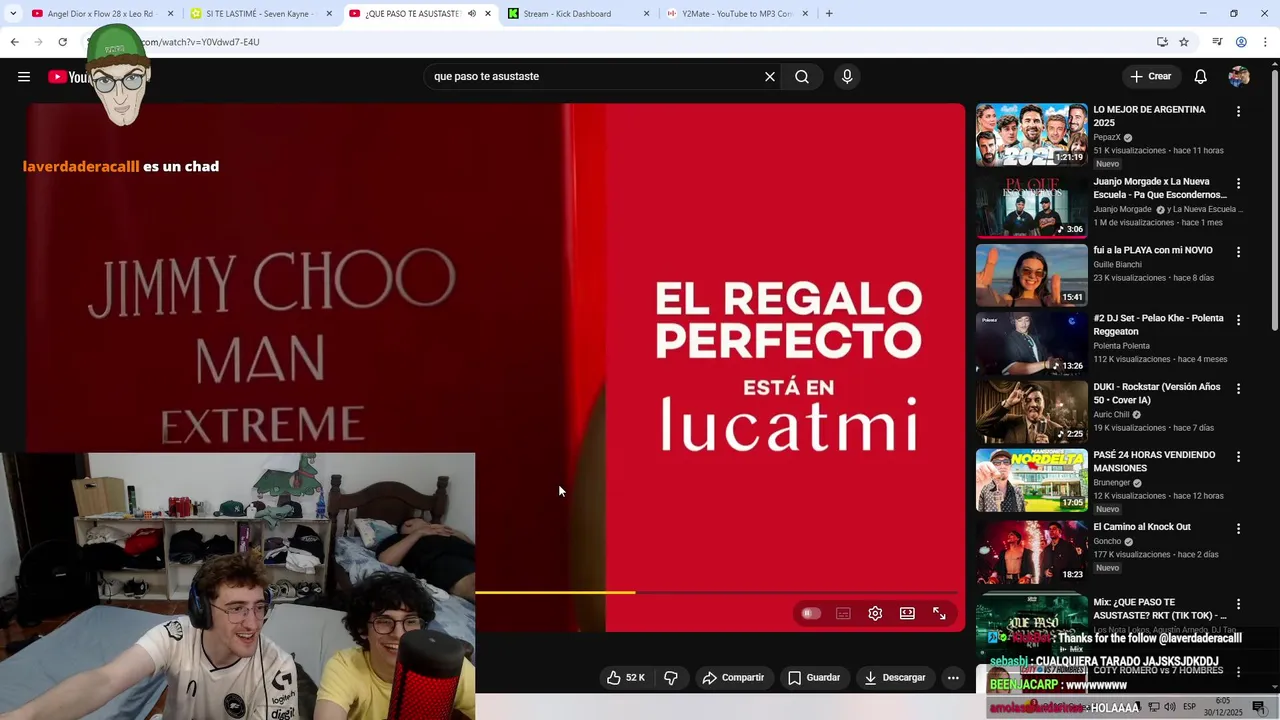1280x720 pixels.
Task: Open a new browser tab
Action: point(829,14)
